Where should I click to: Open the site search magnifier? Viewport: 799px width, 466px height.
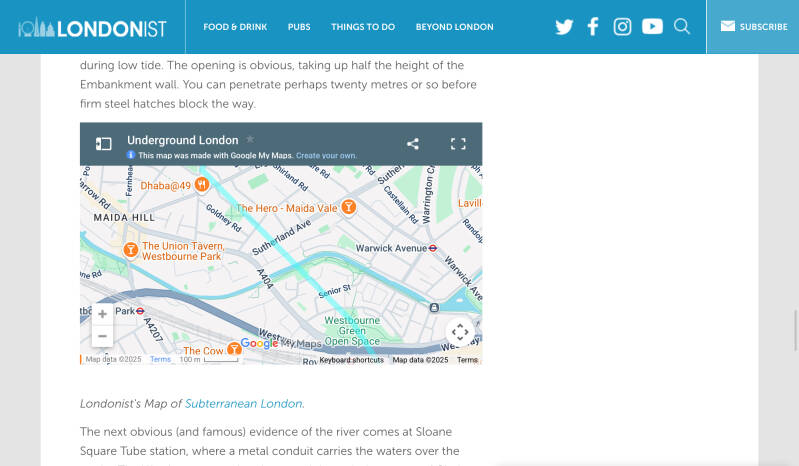pos(682,26)
